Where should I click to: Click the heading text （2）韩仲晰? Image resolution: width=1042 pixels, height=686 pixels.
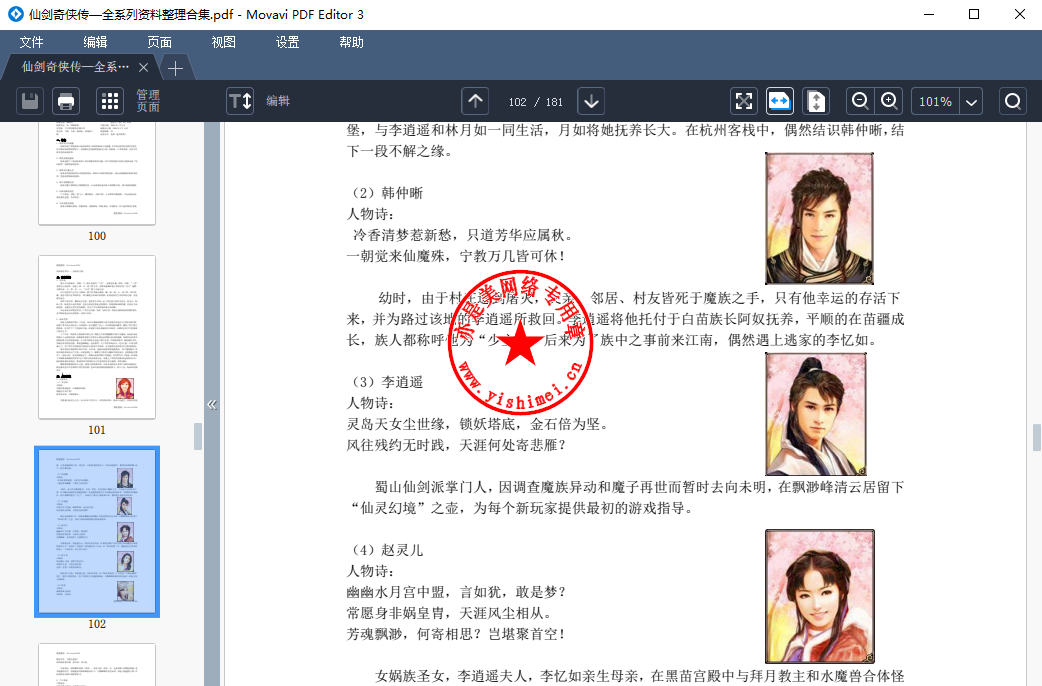(x=387, y=193)
